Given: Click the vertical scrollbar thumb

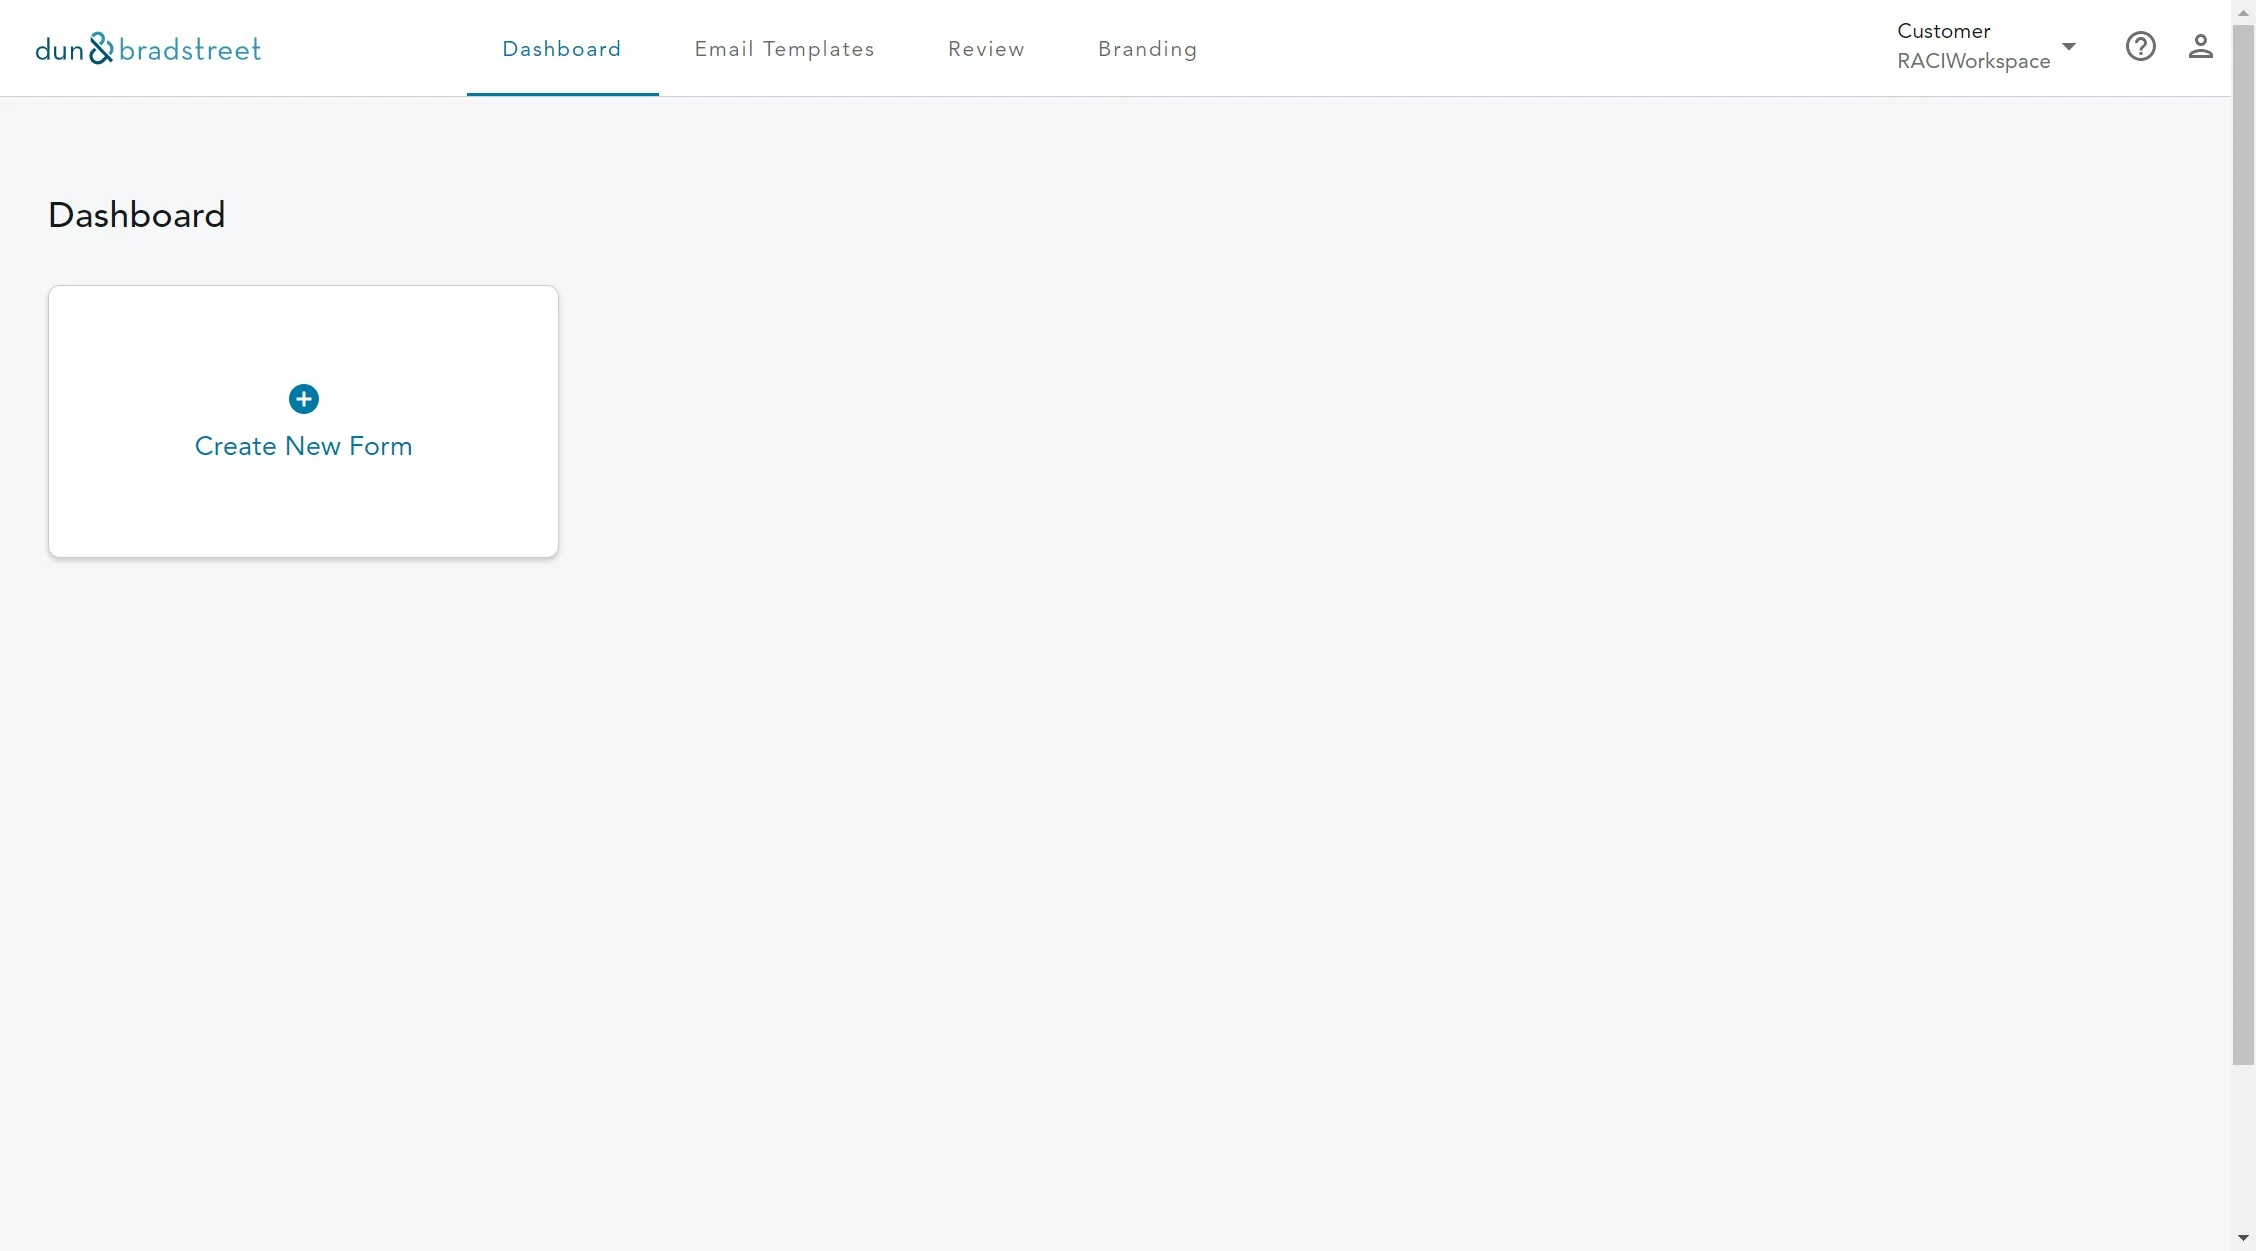Looking at the screenshot, I should (2243, 540).
